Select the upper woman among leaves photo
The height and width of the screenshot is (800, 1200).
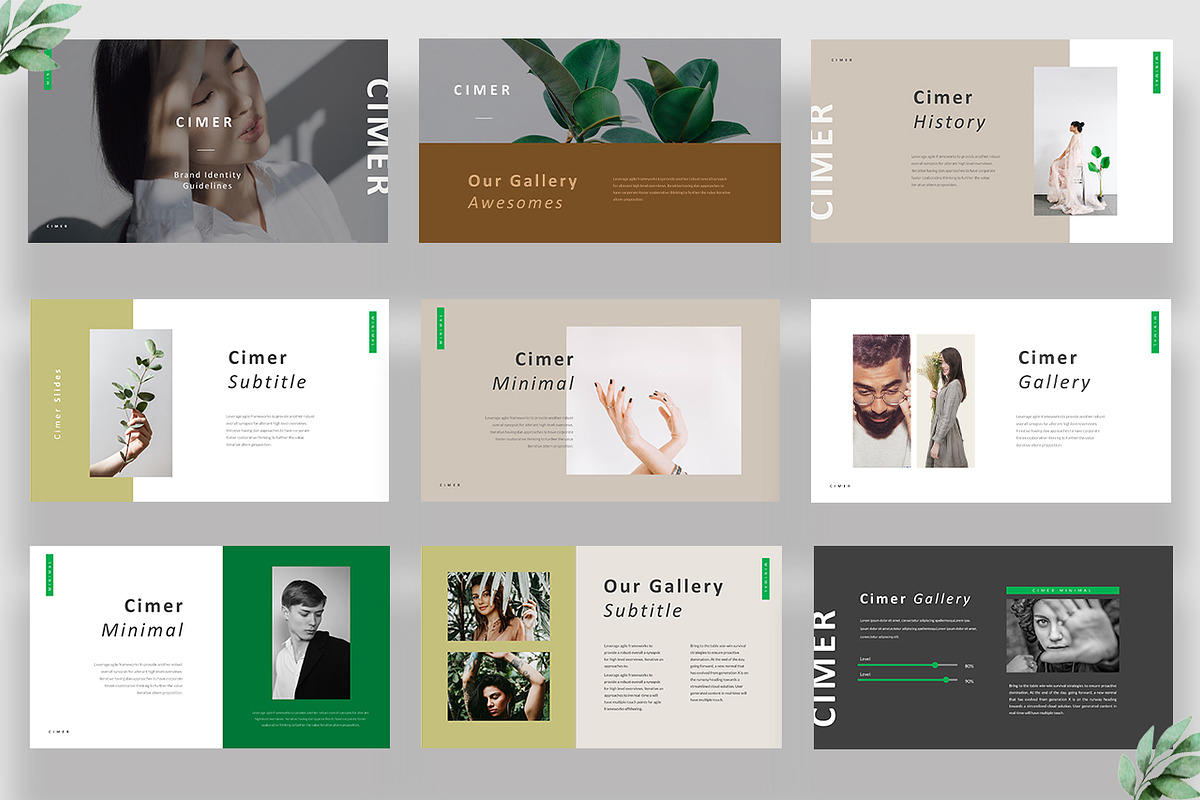tap(498, 606)
